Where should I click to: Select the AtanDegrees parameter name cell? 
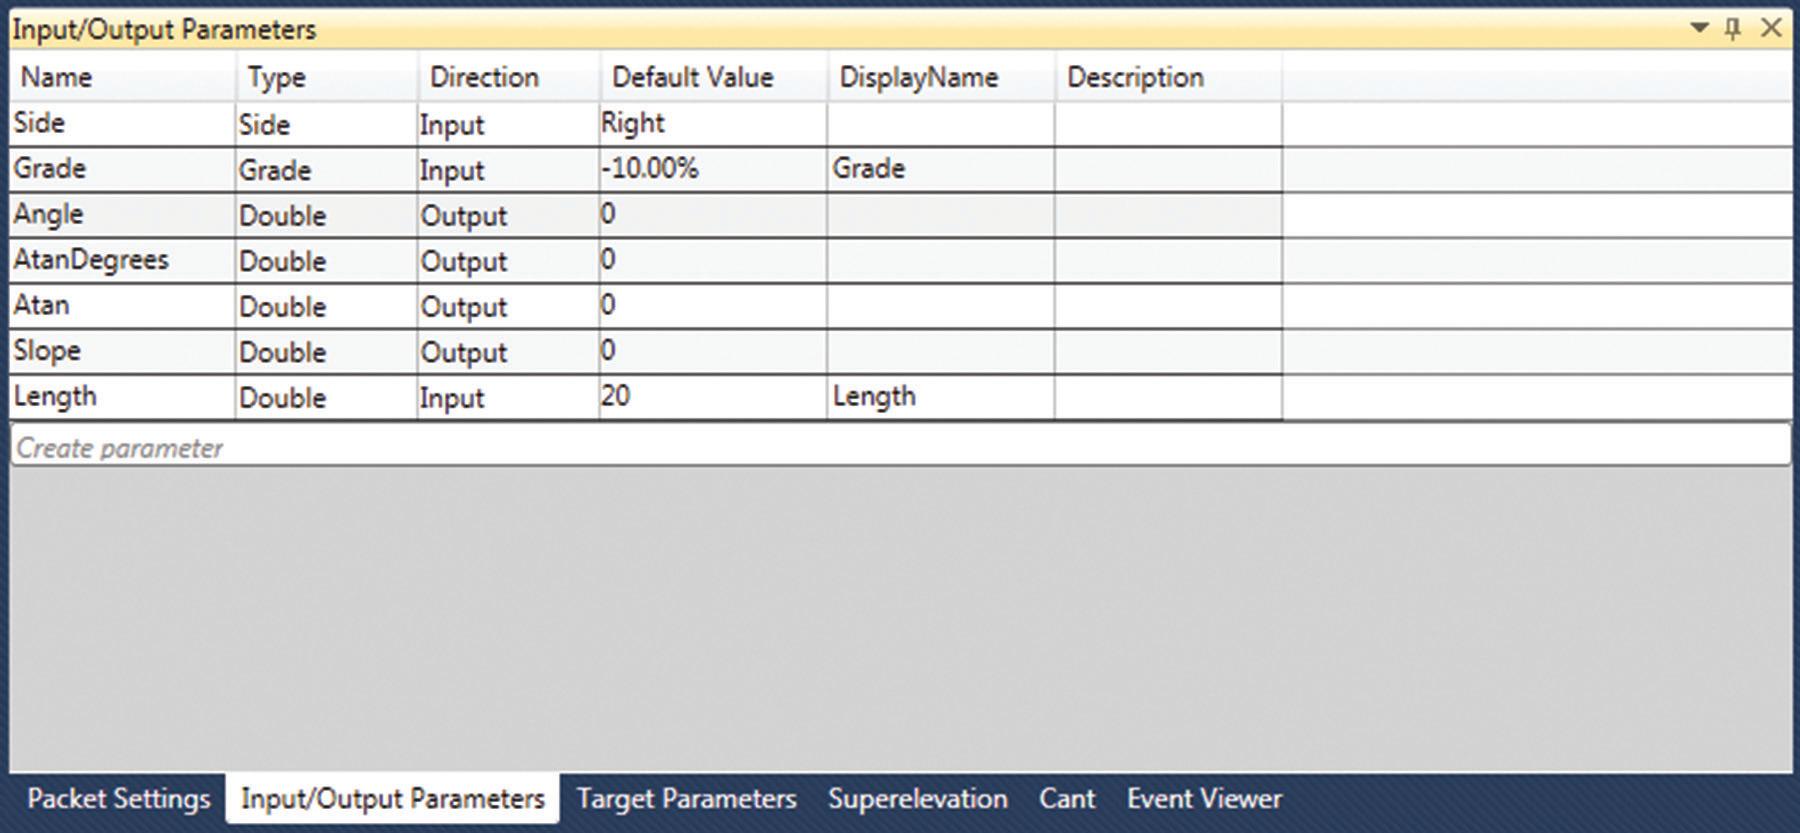click(x=123, y=260)
